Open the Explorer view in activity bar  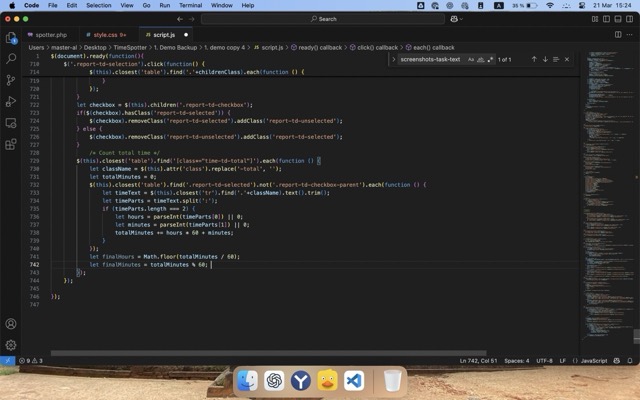[11, 38]
